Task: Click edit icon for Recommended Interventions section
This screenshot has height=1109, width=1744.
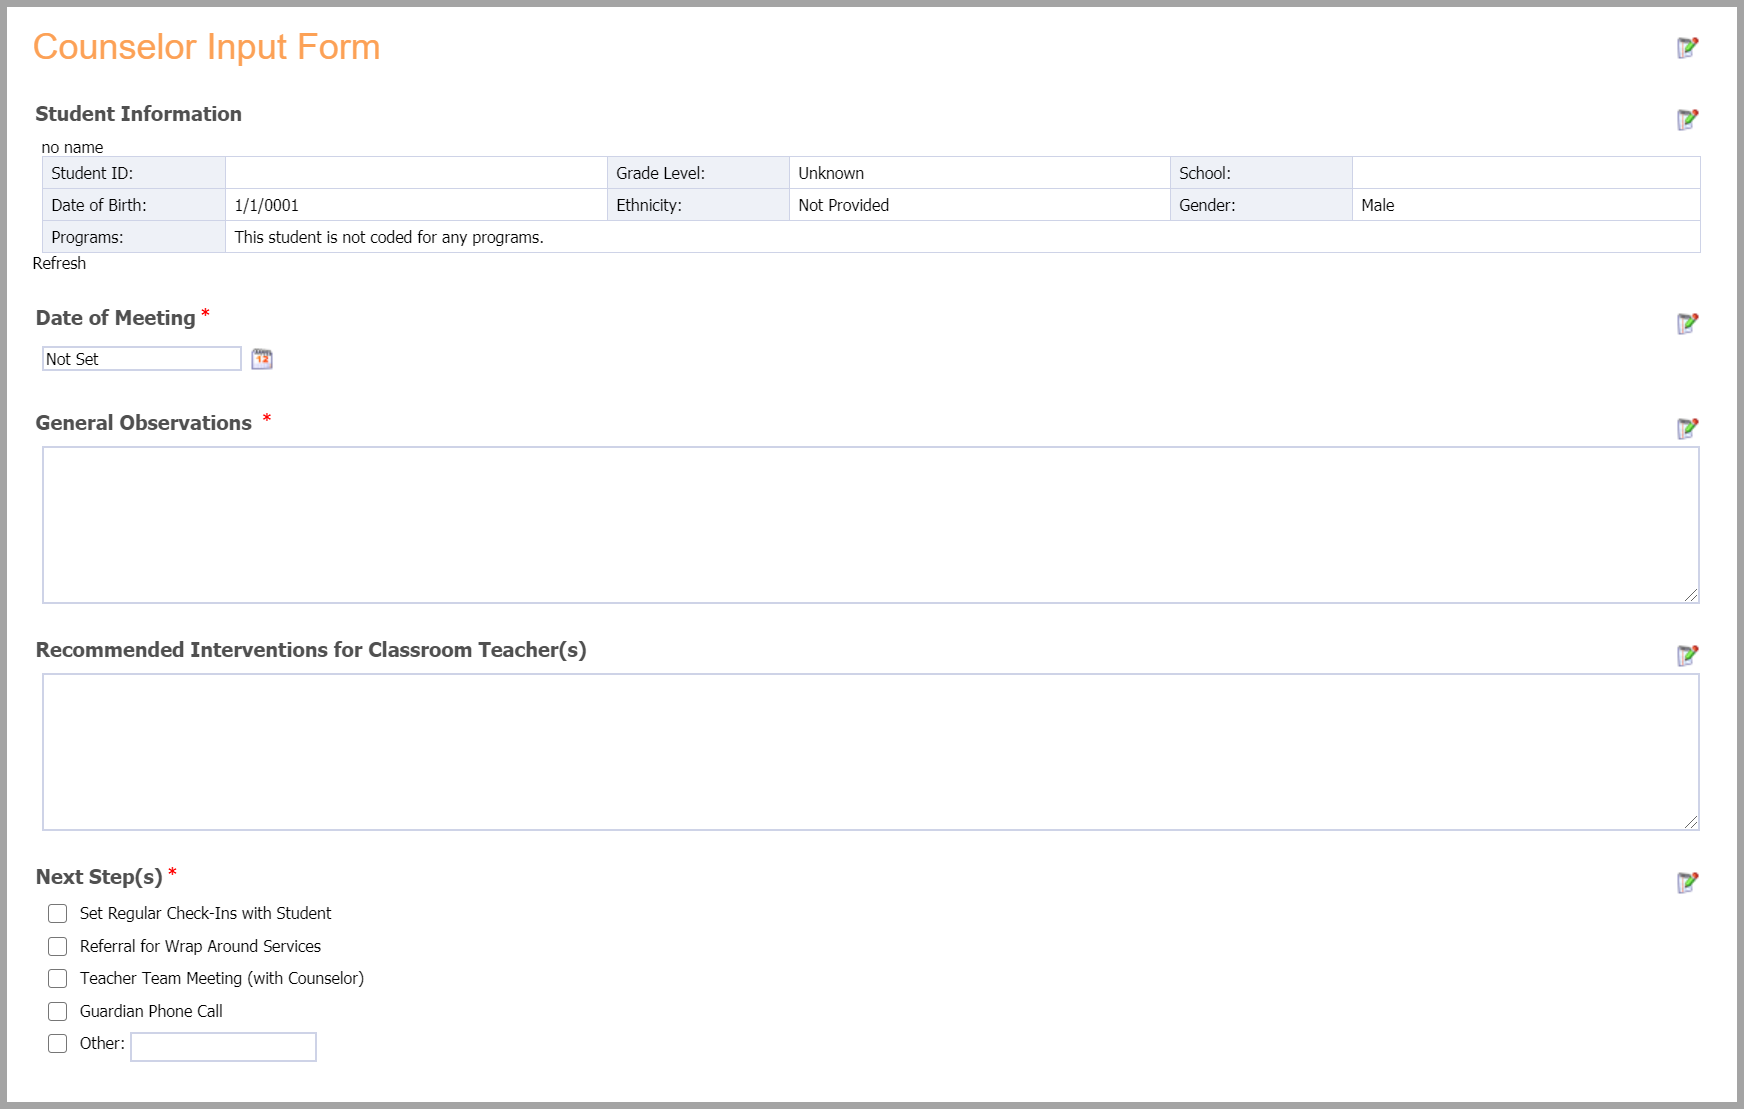Action: click(x=1687, y=656)
